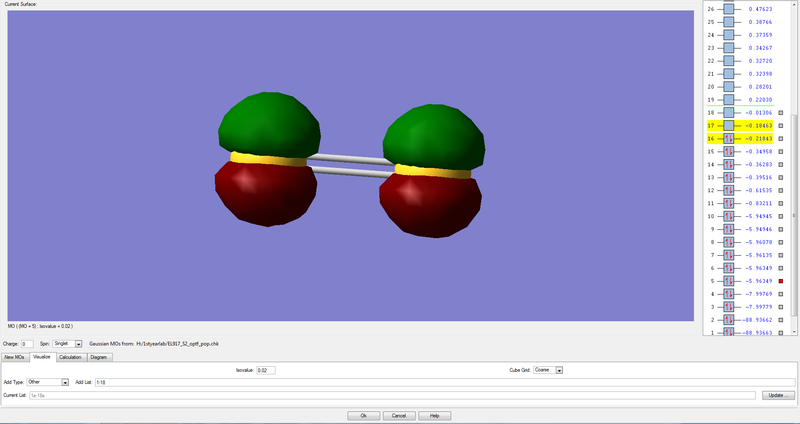Select orbital 10 occupancy box
Viewport: 800px width, 424px height.
729,216
